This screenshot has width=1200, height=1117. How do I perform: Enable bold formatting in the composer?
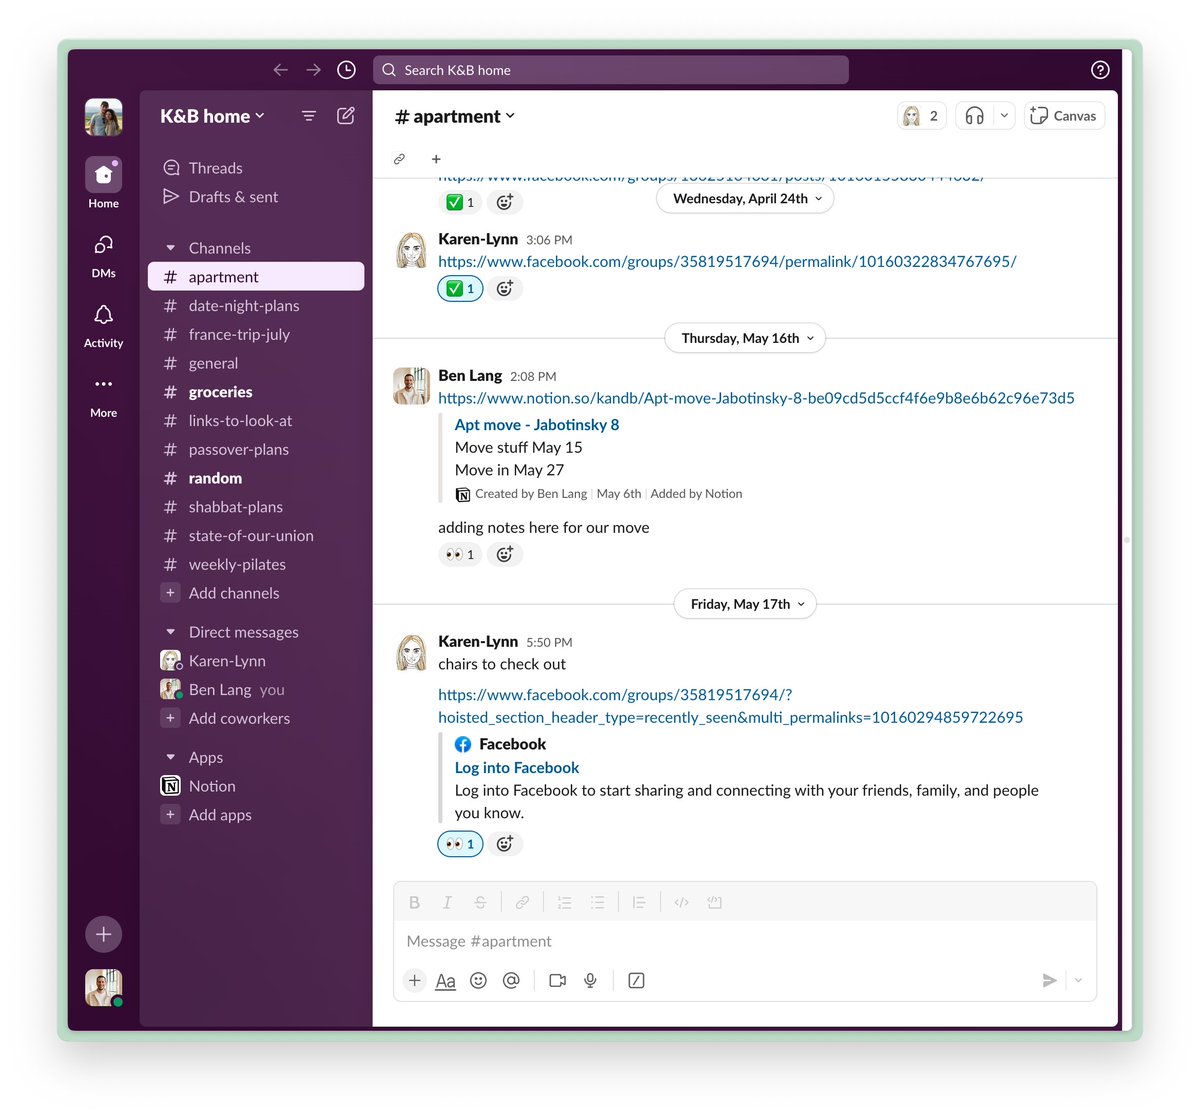click(414, 902)
